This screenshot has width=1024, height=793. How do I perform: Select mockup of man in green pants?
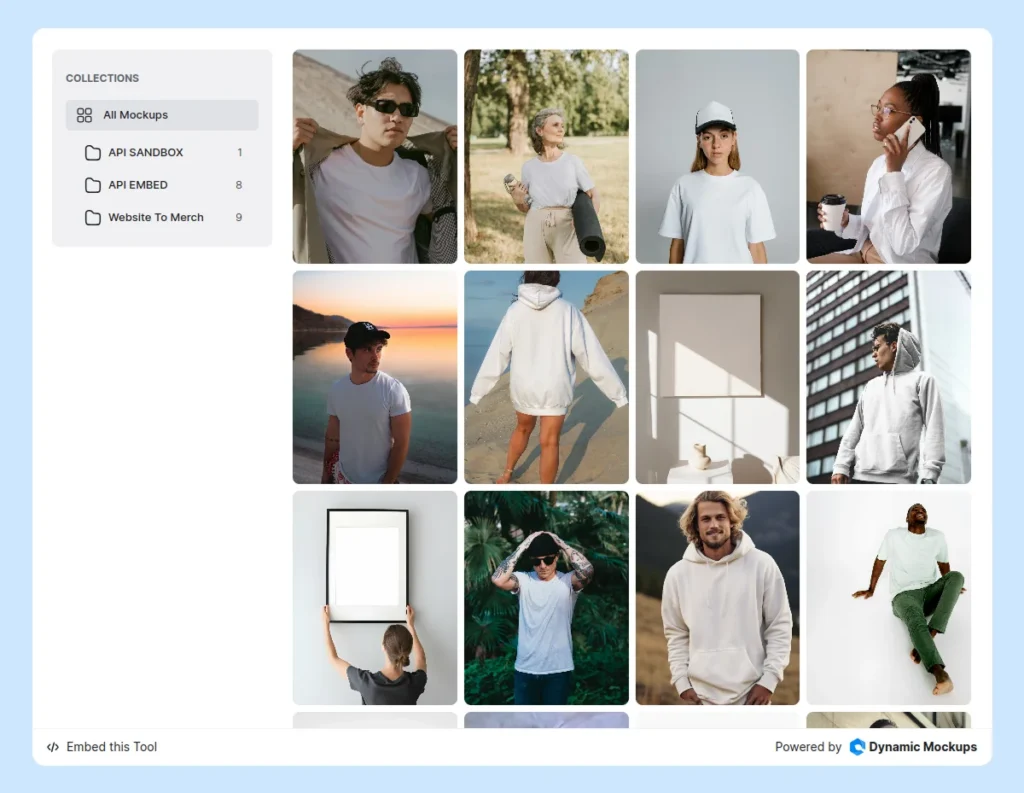click(888, 598)
